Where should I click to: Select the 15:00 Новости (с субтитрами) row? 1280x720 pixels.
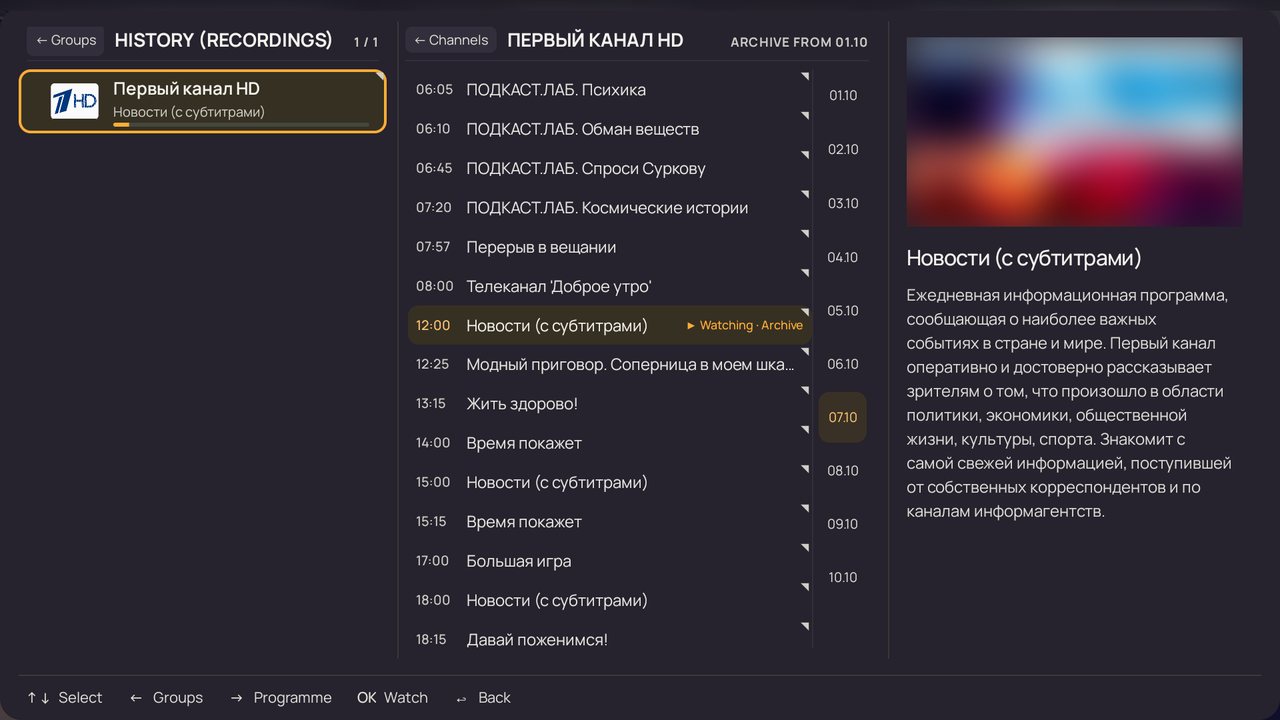tap(610, 482)
